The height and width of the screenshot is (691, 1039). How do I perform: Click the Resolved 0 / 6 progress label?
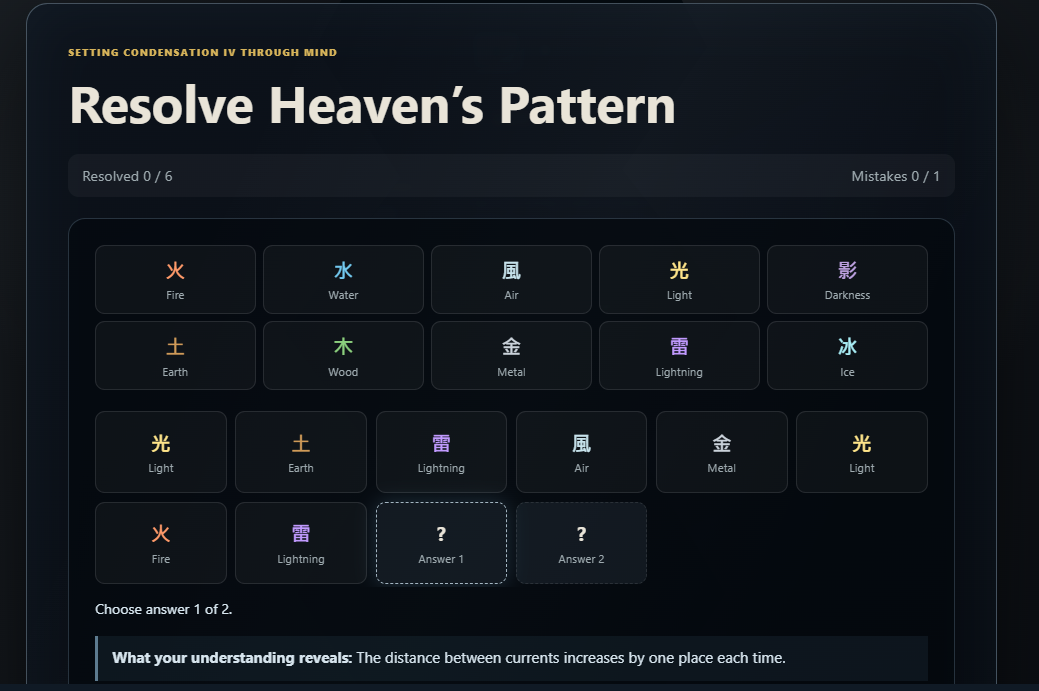tap(127, 176)
